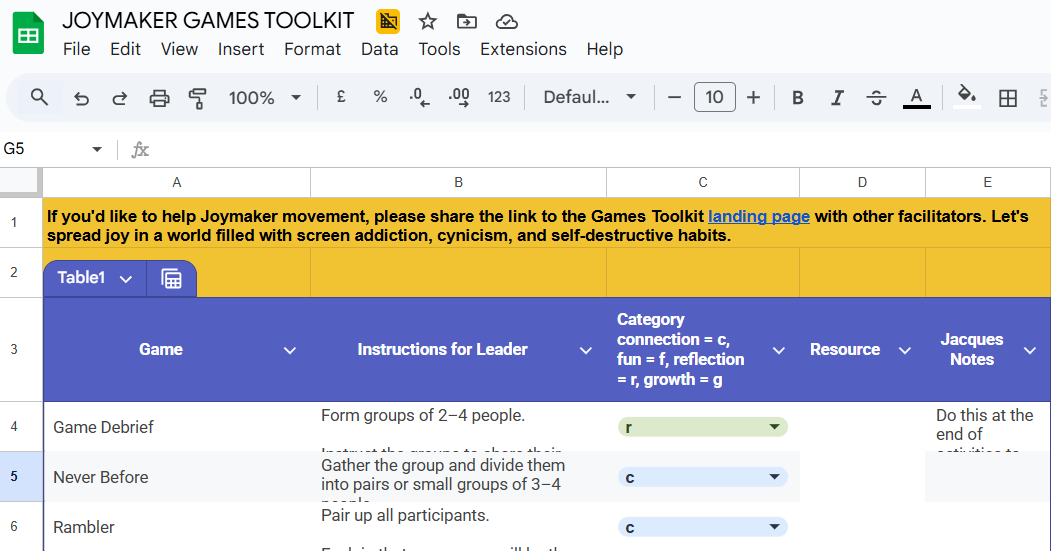Viewport: 1051px width, 551px height.
Task: Open category dropdown for Never Before row
Action: (773, 478)
